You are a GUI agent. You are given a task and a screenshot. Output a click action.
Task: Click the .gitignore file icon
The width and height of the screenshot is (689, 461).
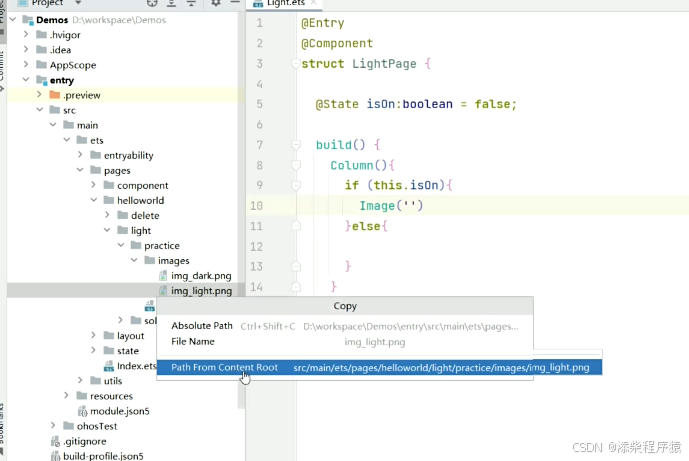[x=55, y=441]
